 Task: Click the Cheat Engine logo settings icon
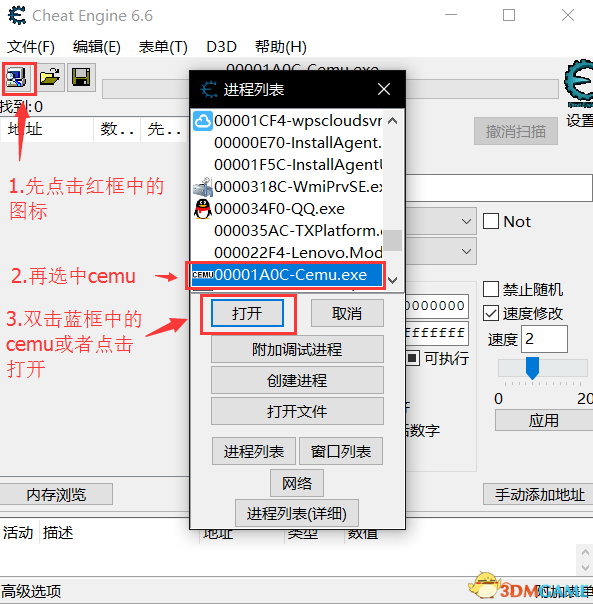[579, 83]
